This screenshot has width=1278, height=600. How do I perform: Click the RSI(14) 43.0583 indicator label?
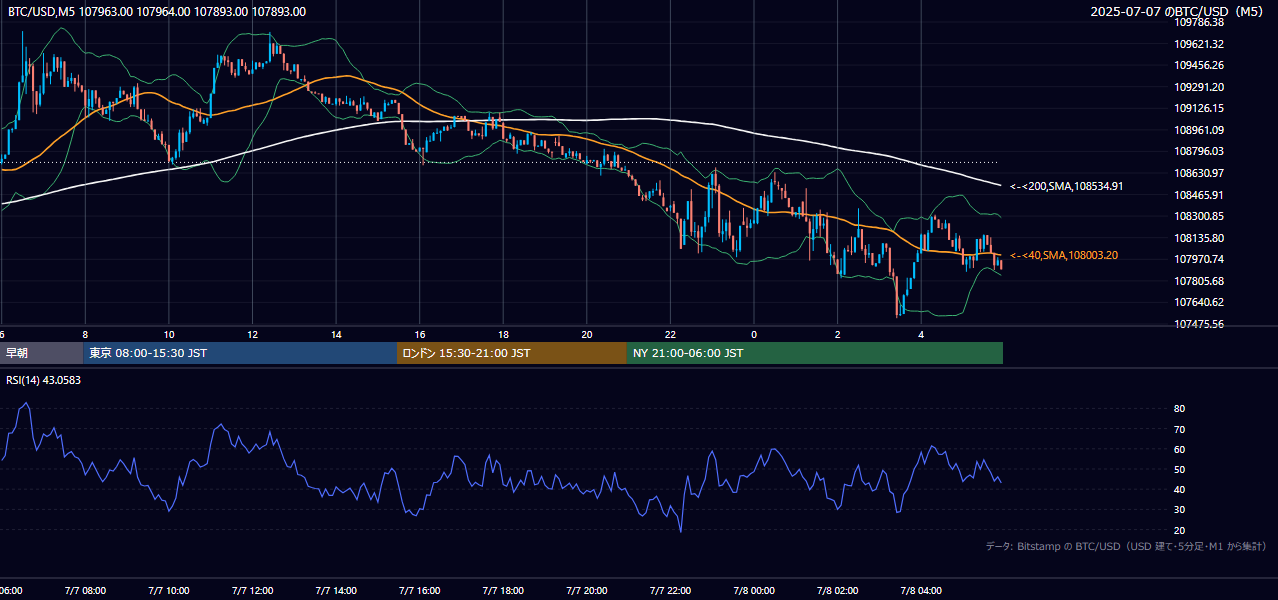[x=44, y=380]
